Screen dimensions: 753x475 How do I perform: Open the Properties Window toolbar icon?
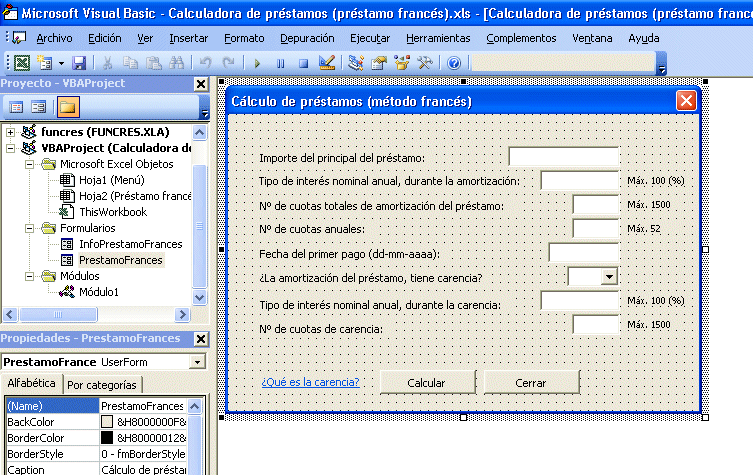point(378,63)
